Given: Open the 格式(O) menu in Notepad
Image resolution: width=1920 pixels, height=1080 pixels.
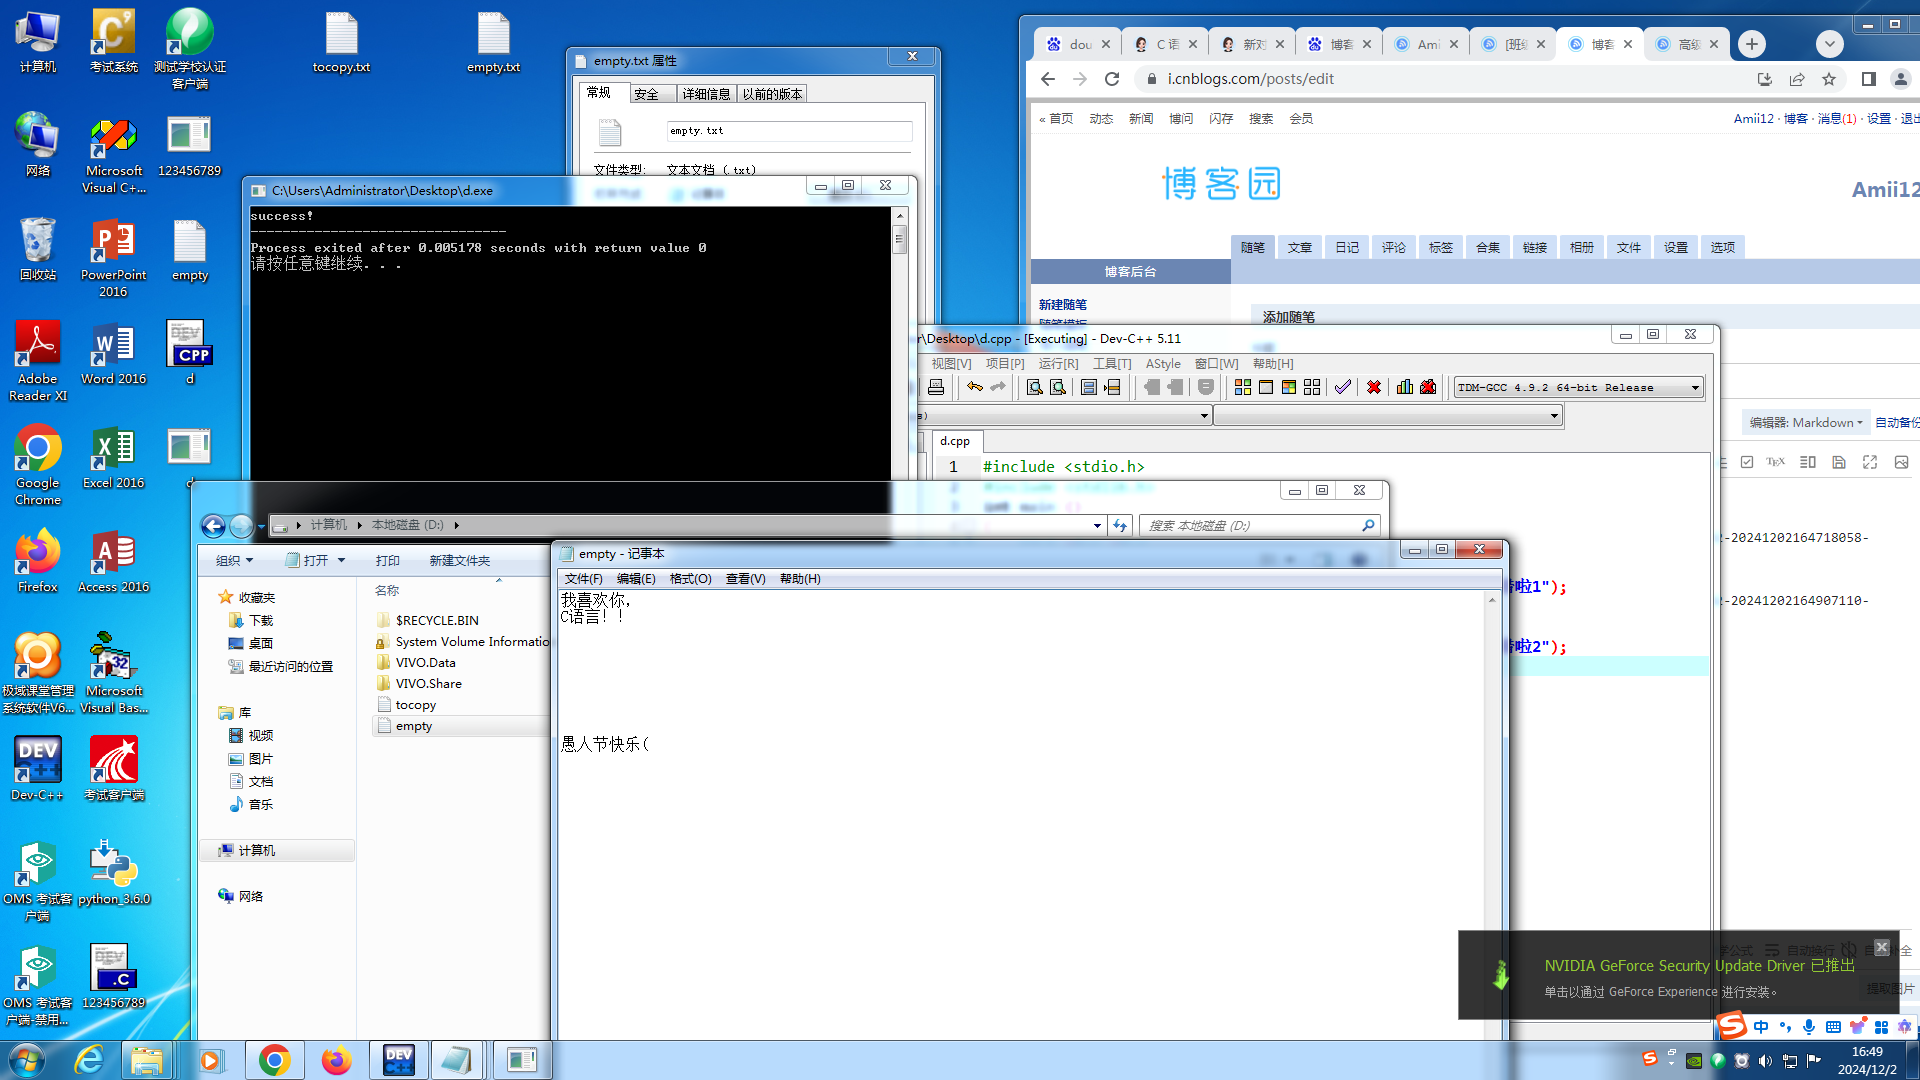Looking at the screenshot, I should [690, 579].
